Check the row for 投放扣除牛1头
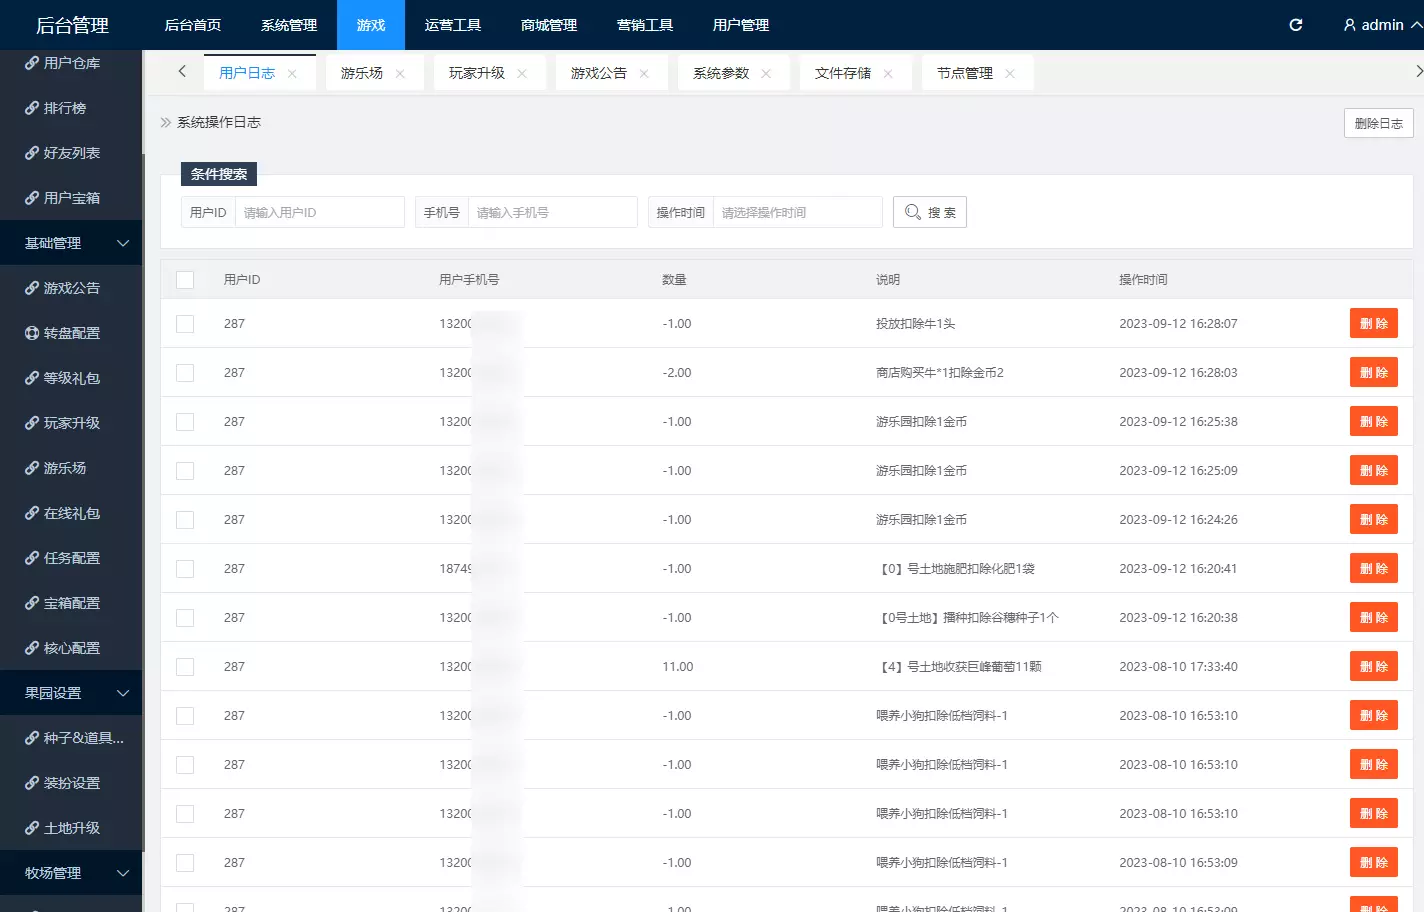Viewport: 1424px width, 912px height. tap(185, 324)
